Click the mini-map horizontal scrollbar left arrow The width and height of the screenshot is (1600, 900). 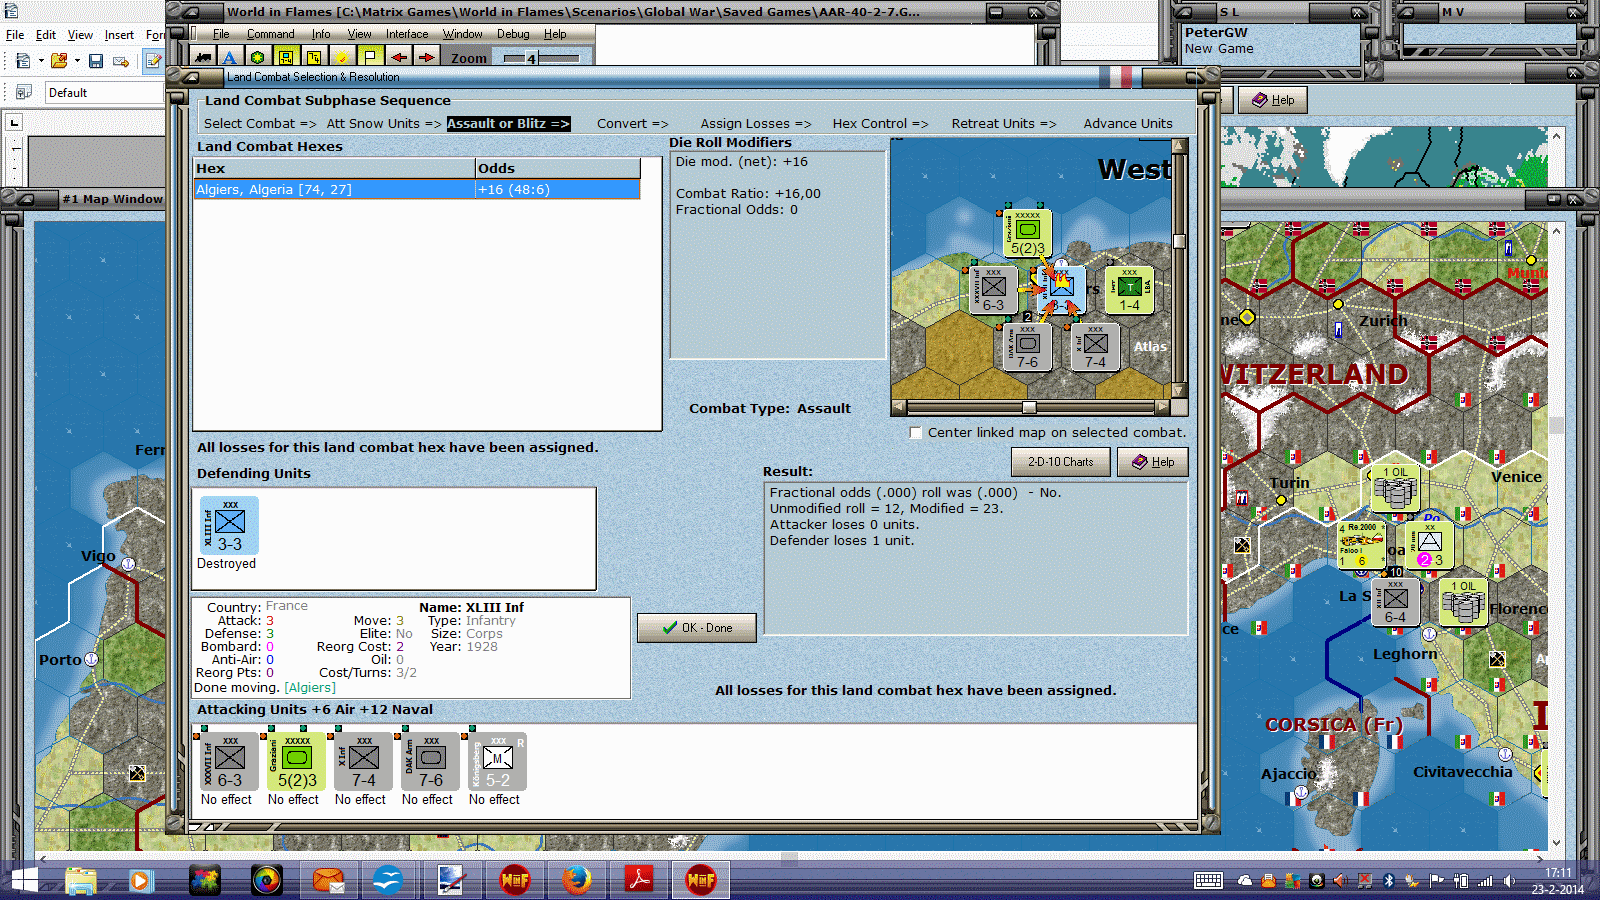(899, 407)
